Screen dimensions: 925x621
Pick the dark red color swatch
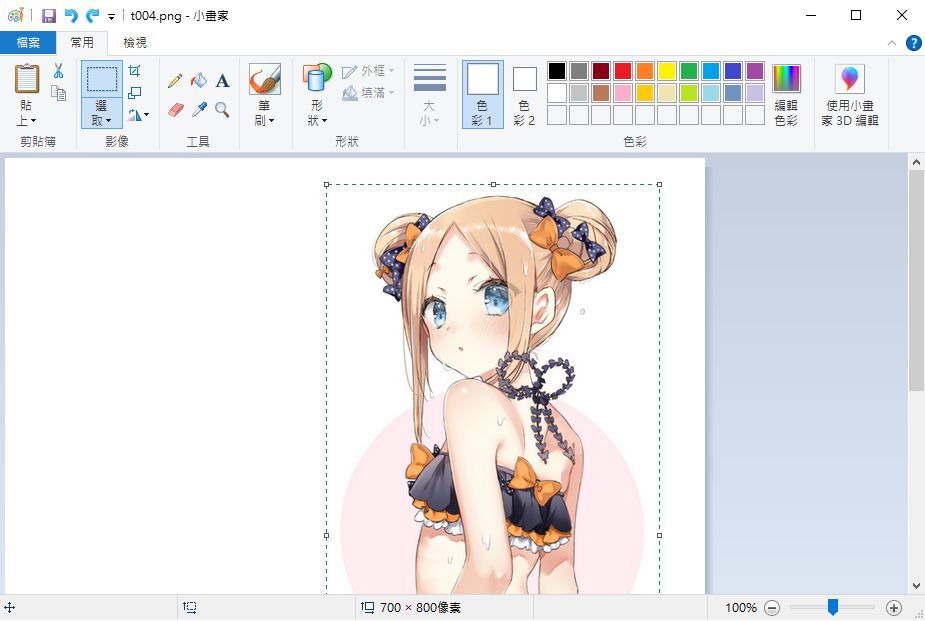[601, 71]
